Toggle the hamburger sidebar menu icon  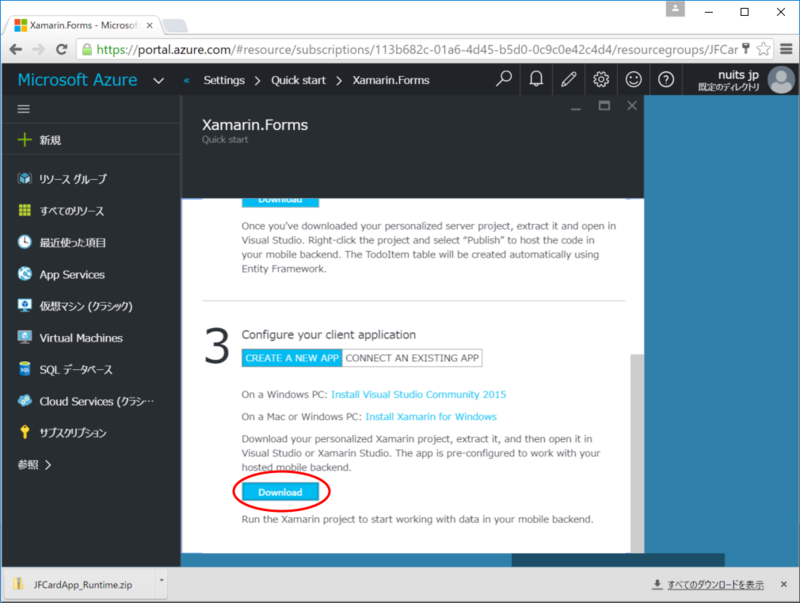pyautogui.click(x=23, y=109)
